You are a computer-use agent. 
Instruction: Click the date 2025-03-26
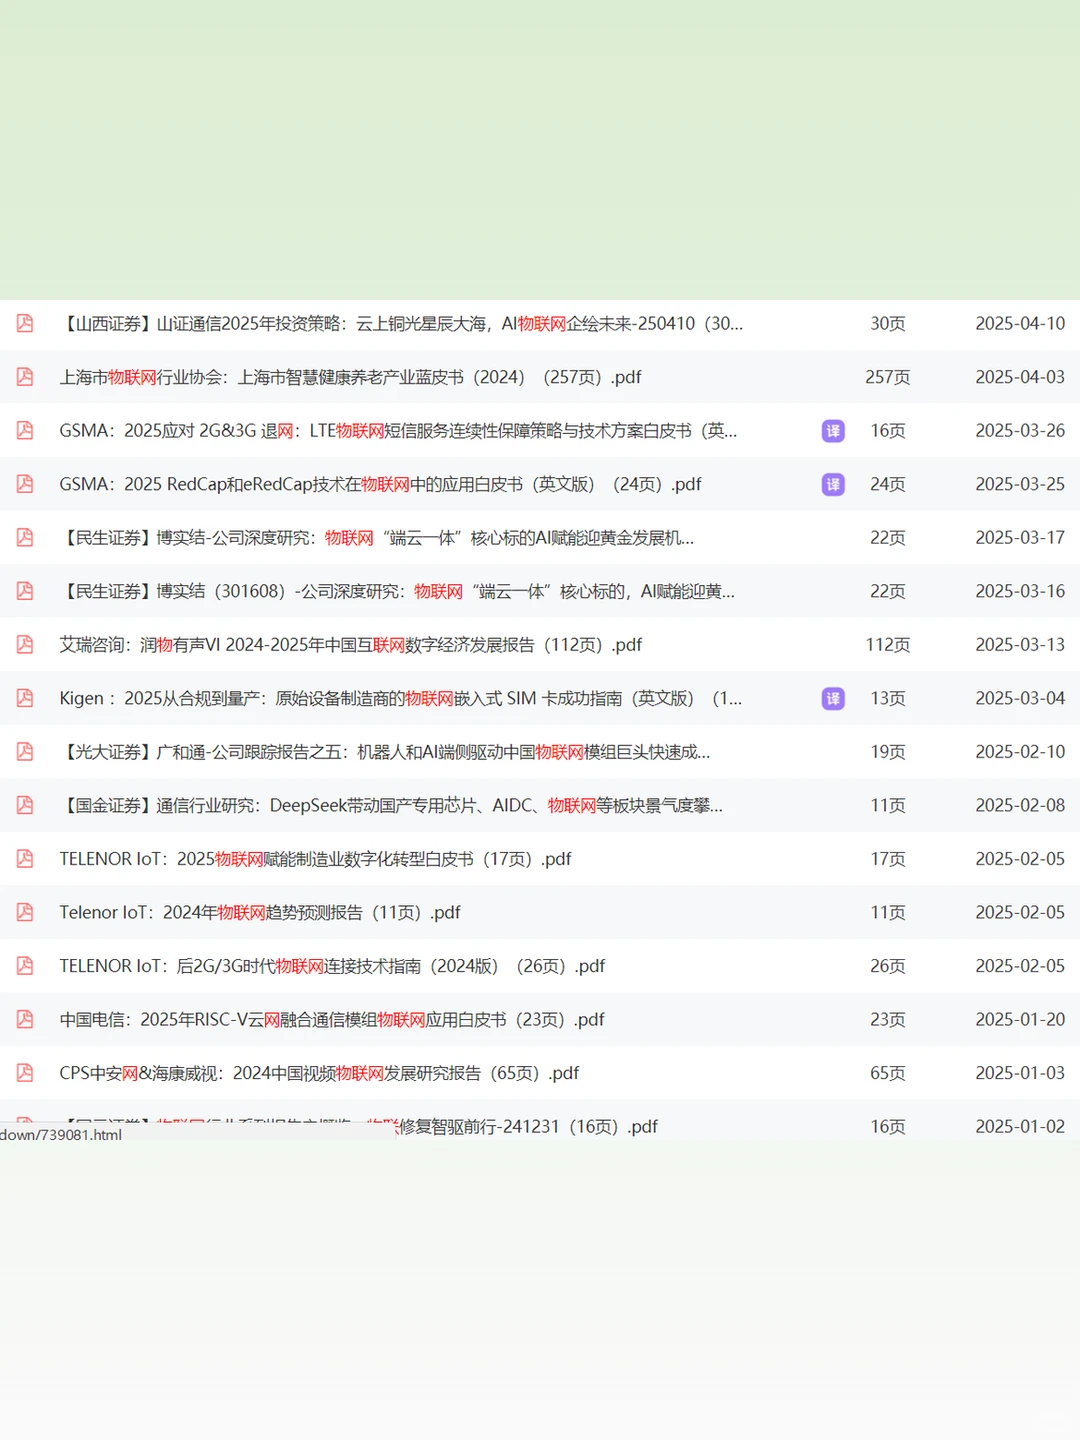(1020, 430)
